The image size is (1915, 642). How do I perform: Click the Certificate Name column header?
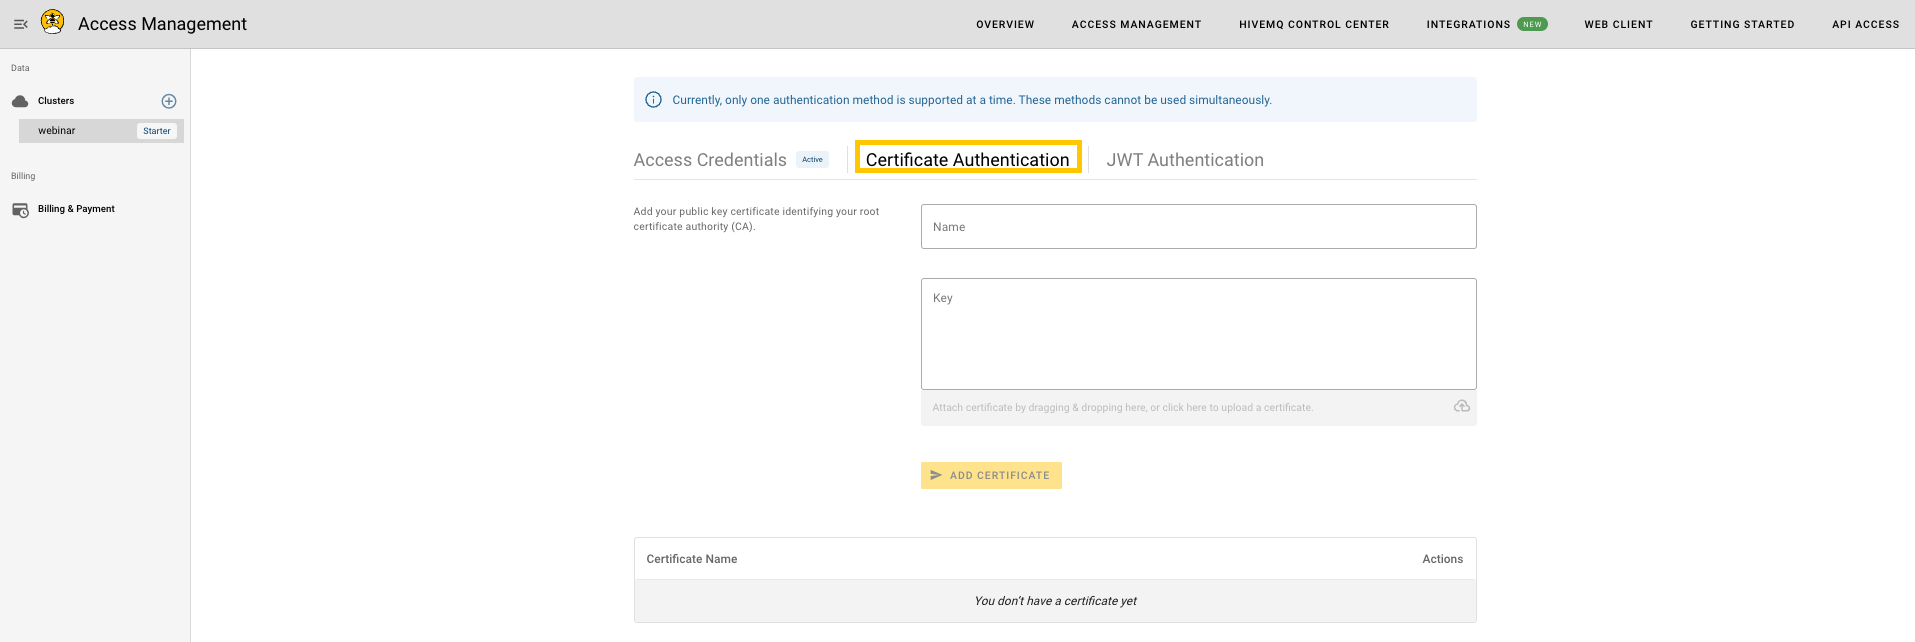692,559
